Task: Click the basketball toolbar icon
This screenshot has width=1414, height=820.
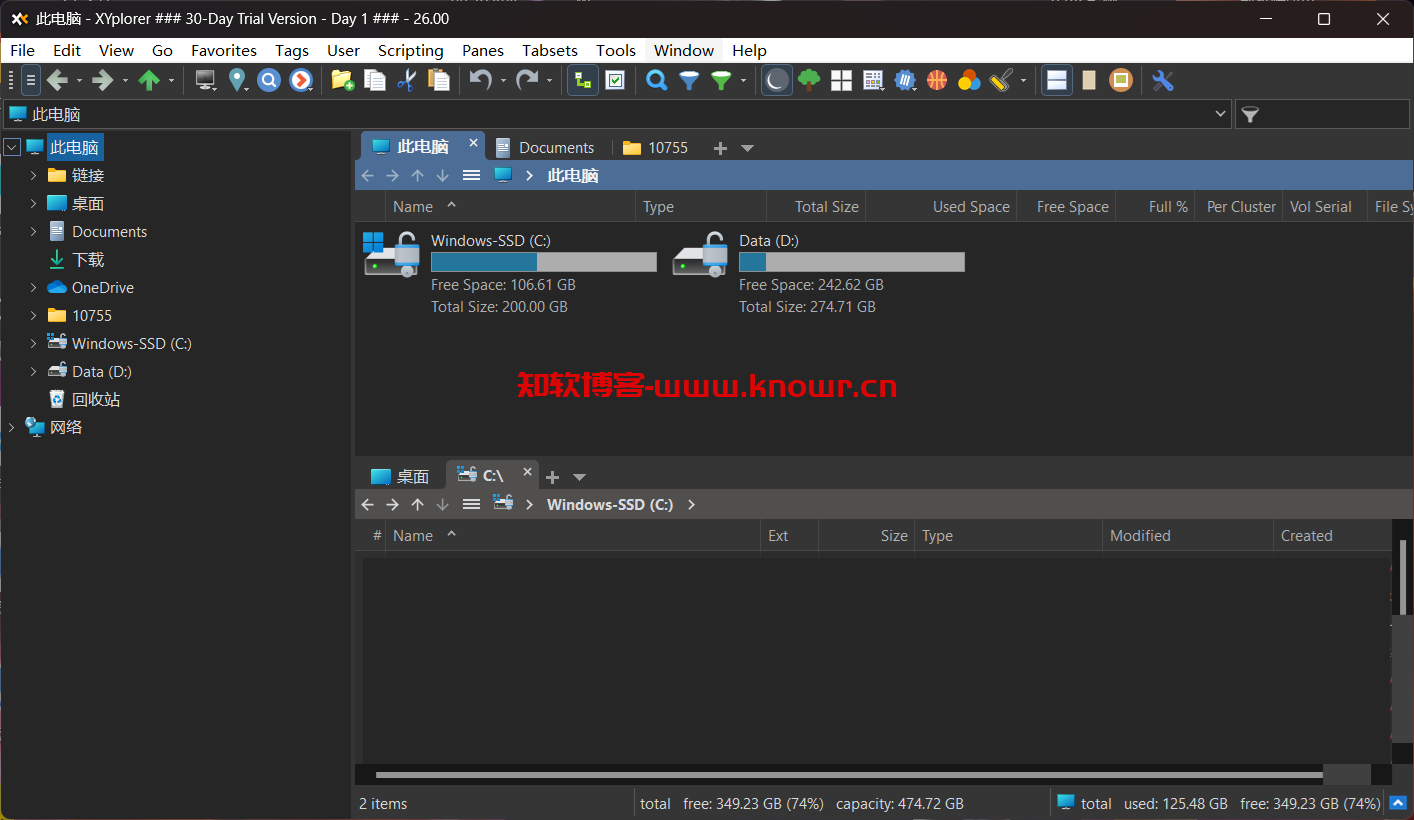Action: coord(937,81)
